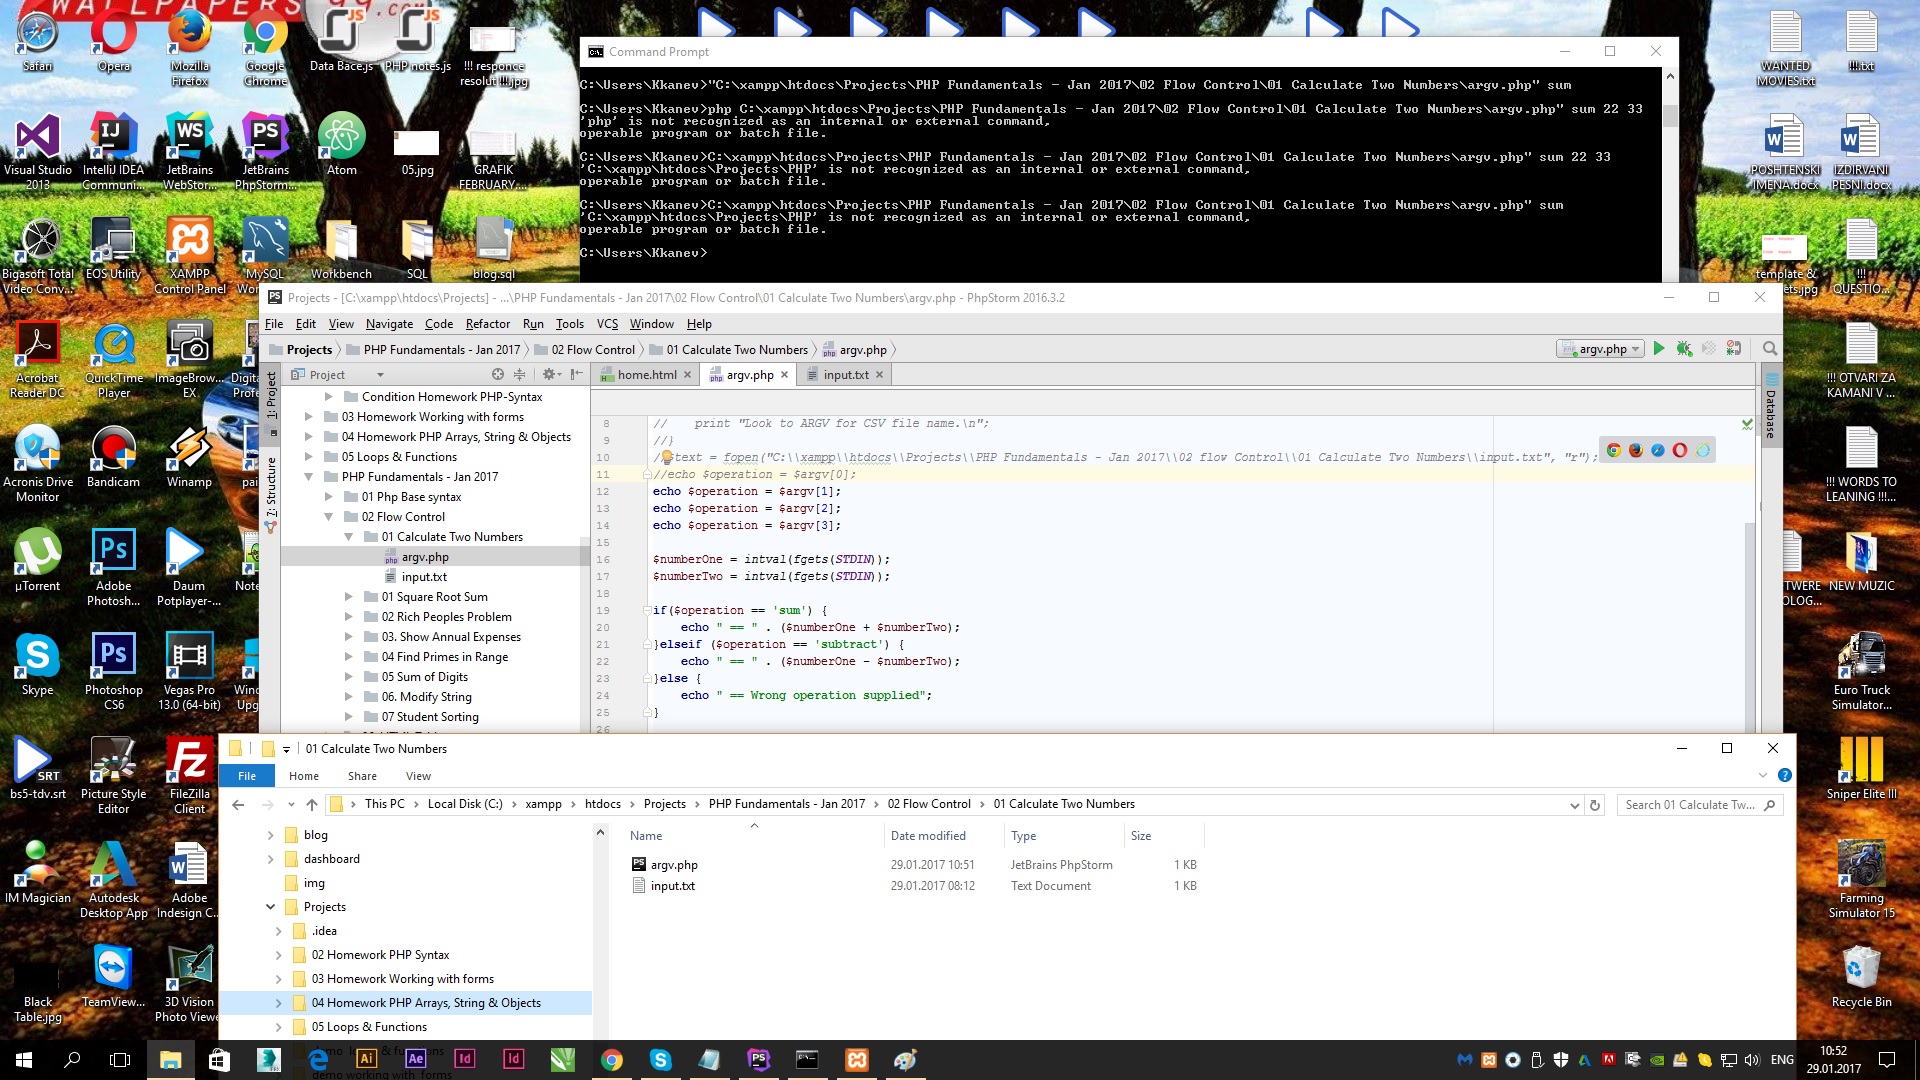Screen dimensions: 1920x1080
Task: Collapse the line 19 if-block fold marker
Action: pyautogui.click(x=647, y=610)
